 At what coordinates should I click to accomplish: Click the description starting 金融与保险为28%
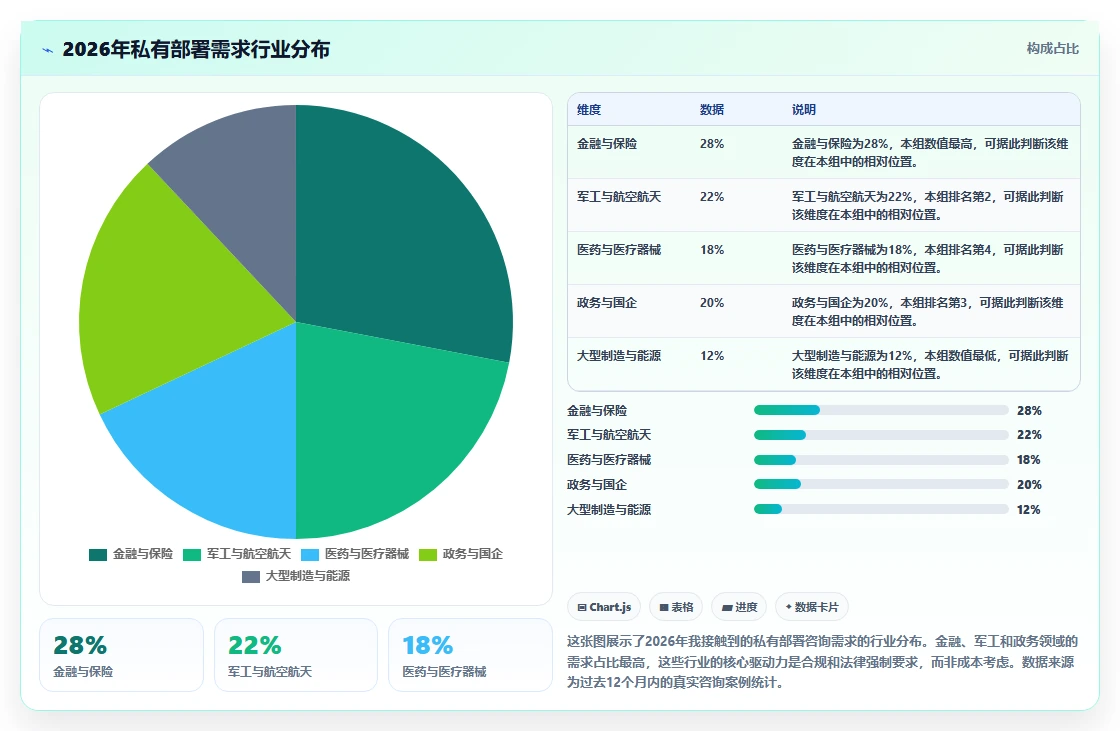click(930, 152)
